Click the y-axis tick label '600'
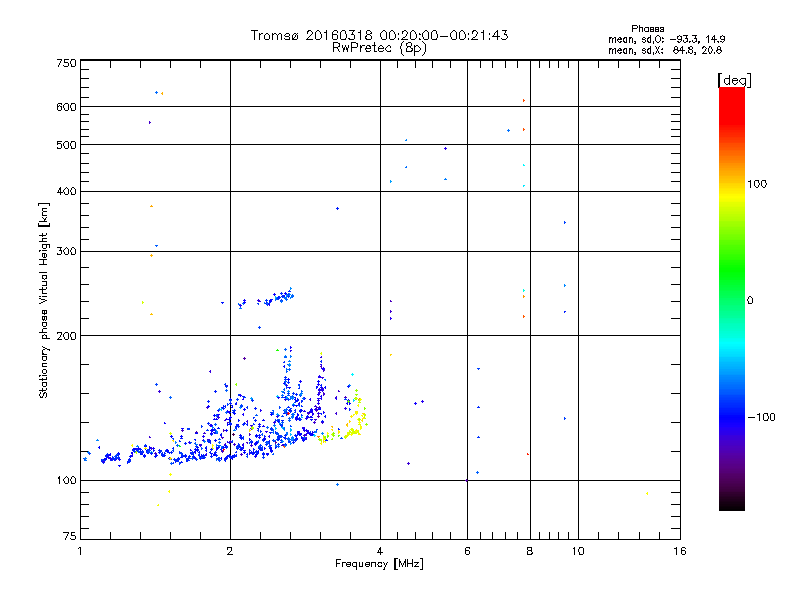The image size is (800, 600). pyautogui.click(x=66, y=107)
